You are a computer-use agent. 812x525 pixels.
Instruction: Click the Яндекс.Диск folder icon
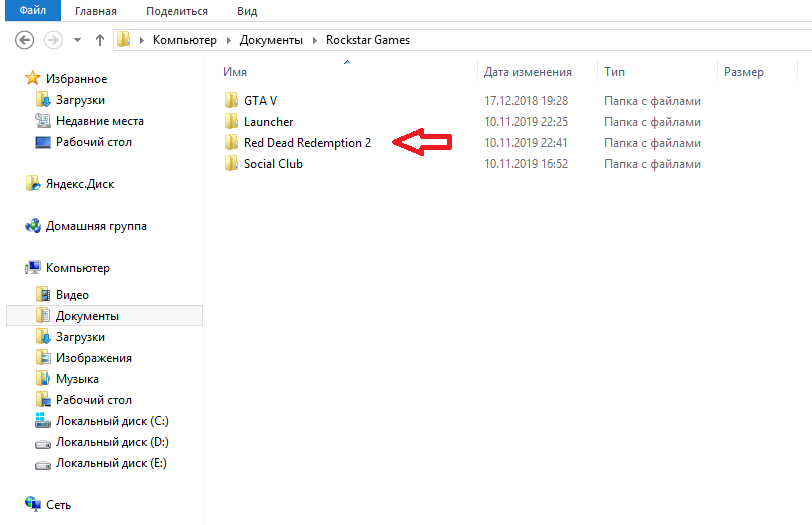click(x=33, y=183)
